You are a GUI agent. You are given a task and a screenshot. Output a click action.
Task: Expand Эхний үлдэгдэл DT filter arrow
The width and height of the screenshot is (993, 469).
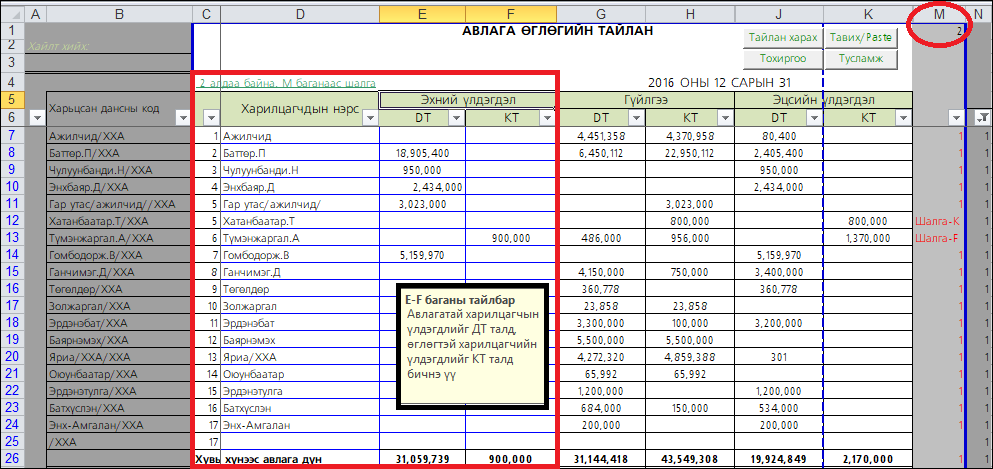point(455,118)
